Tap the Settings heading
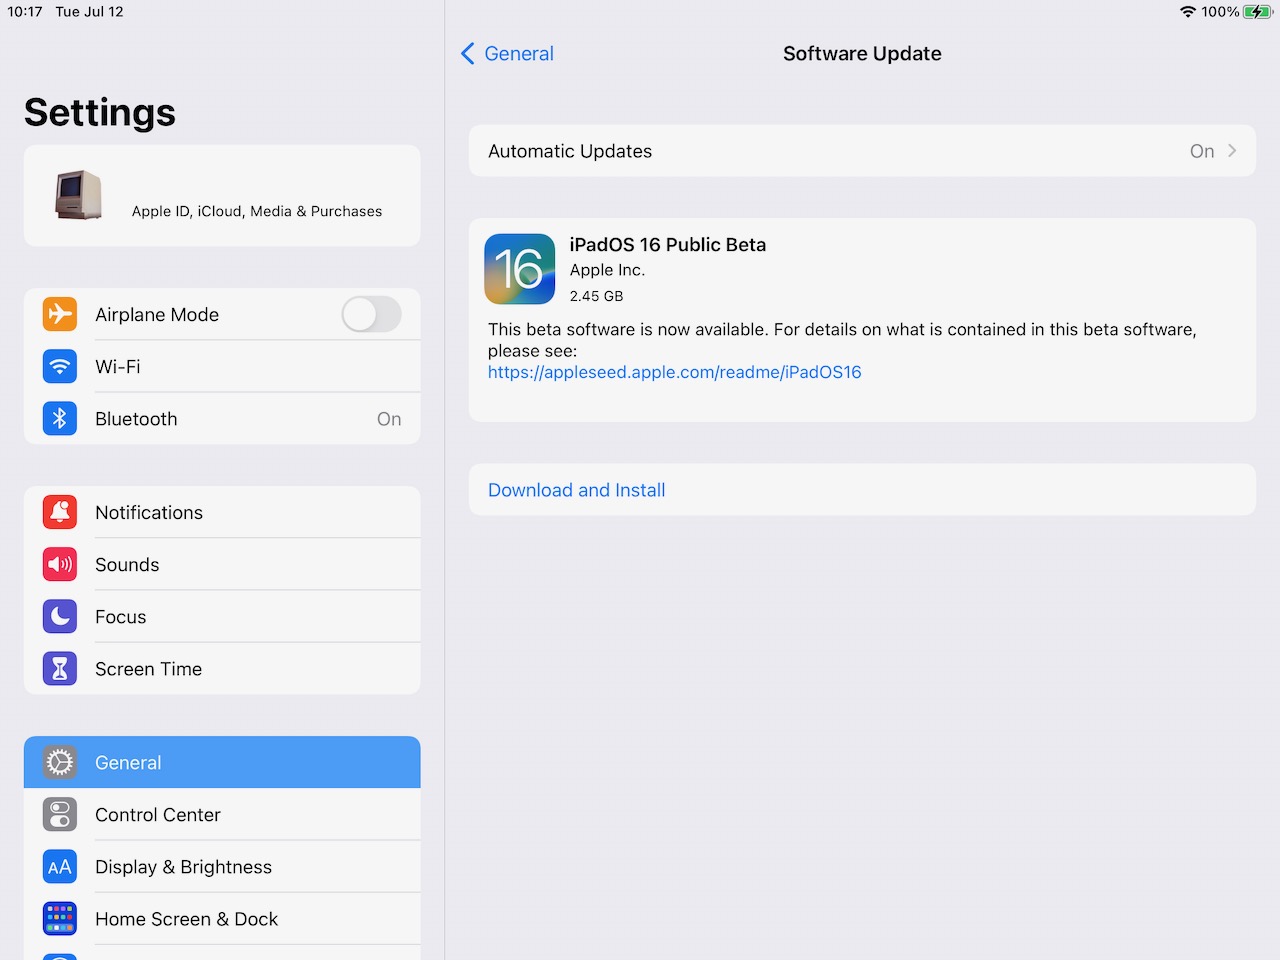1280x960 pixels. 100,112
